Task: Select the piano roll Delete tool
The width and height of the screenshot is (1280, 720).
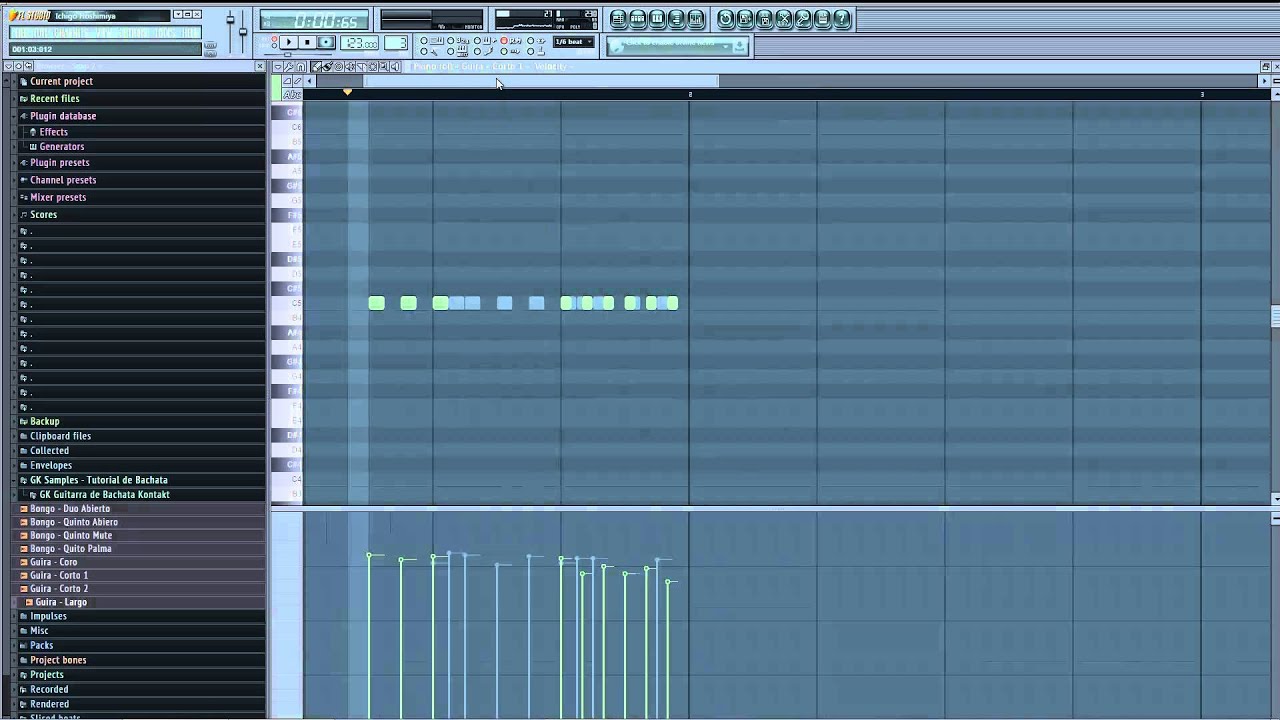Action: (x=339, y=67)
